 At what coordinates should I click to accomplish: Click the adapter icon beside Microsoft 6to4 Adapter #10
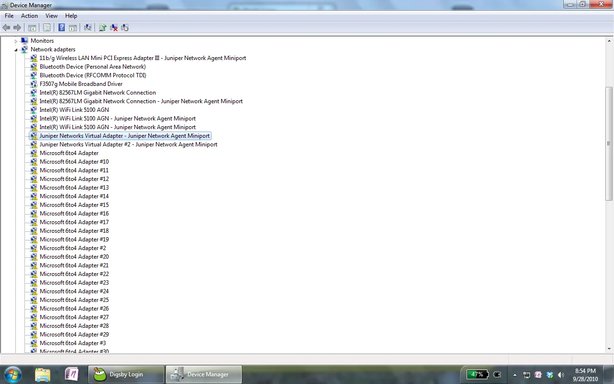point(34,162)
